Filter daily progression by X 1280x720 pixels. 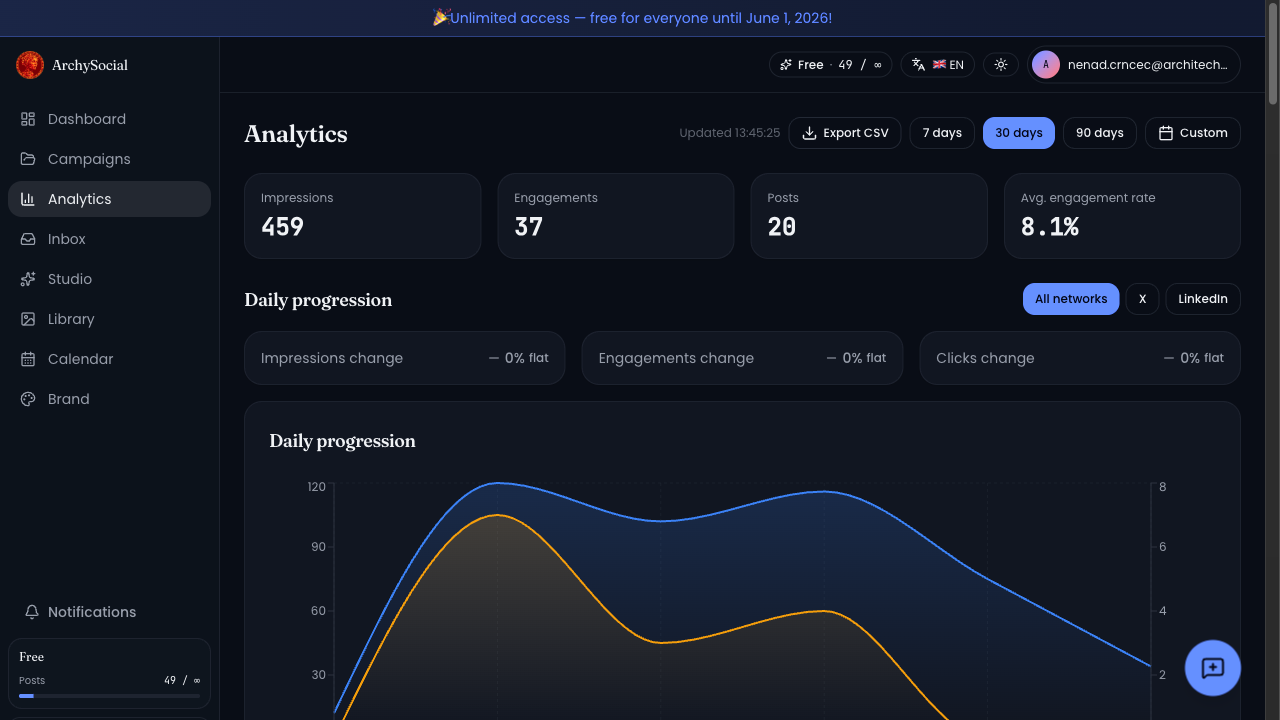tap(1142, 299)
